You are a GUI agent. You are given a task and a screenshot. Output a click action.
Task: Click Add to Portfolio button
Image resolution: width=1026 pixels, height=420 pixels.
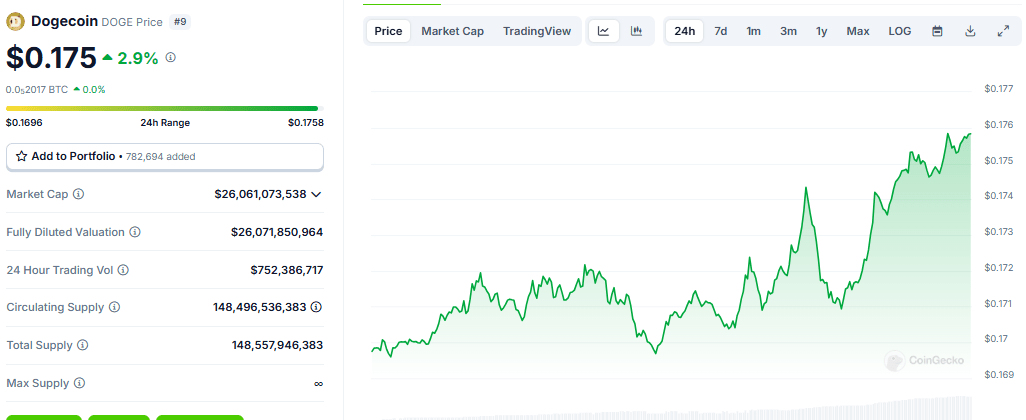pos(165,156)
